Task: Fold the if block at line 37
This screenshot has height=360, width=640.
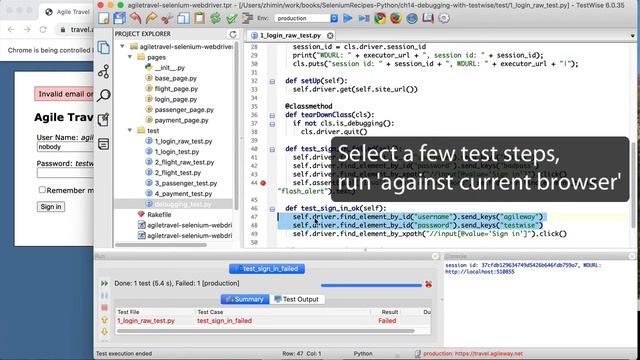Action: 272,124
